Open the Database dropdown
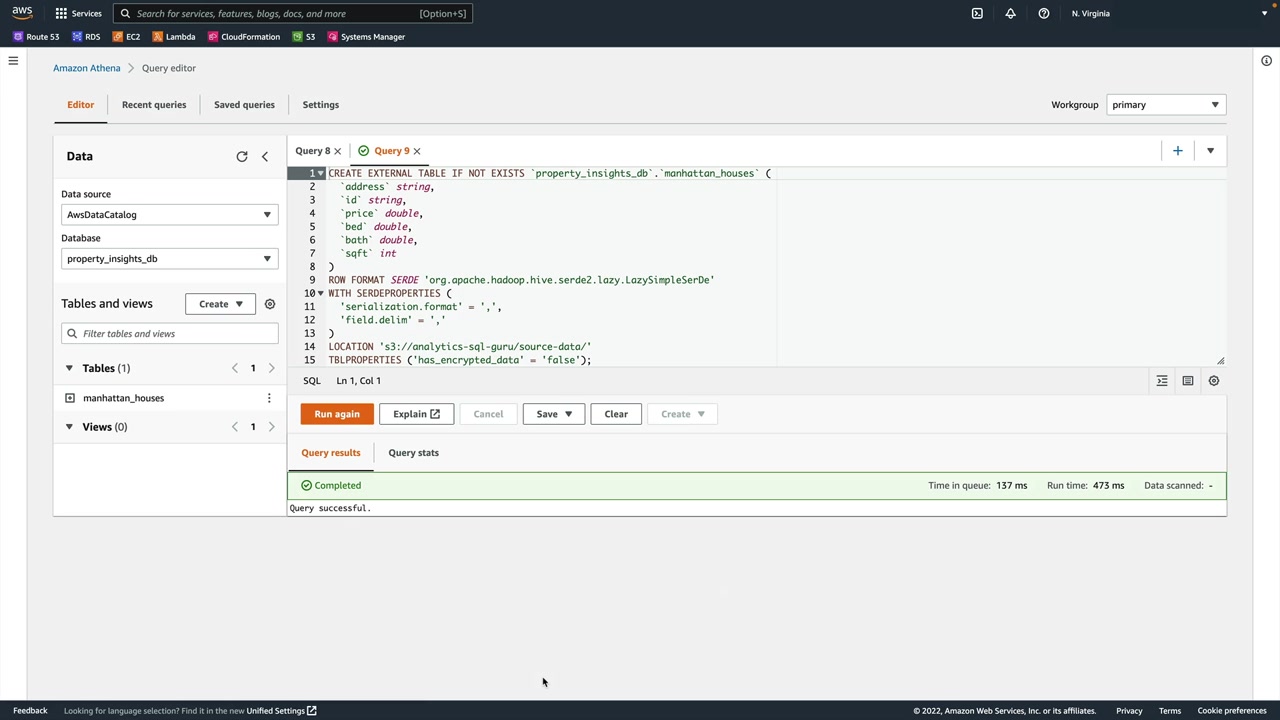Image resolution: width=1280 pixels, height=720 pixels. pyautogui.click(x=169, y=259)
